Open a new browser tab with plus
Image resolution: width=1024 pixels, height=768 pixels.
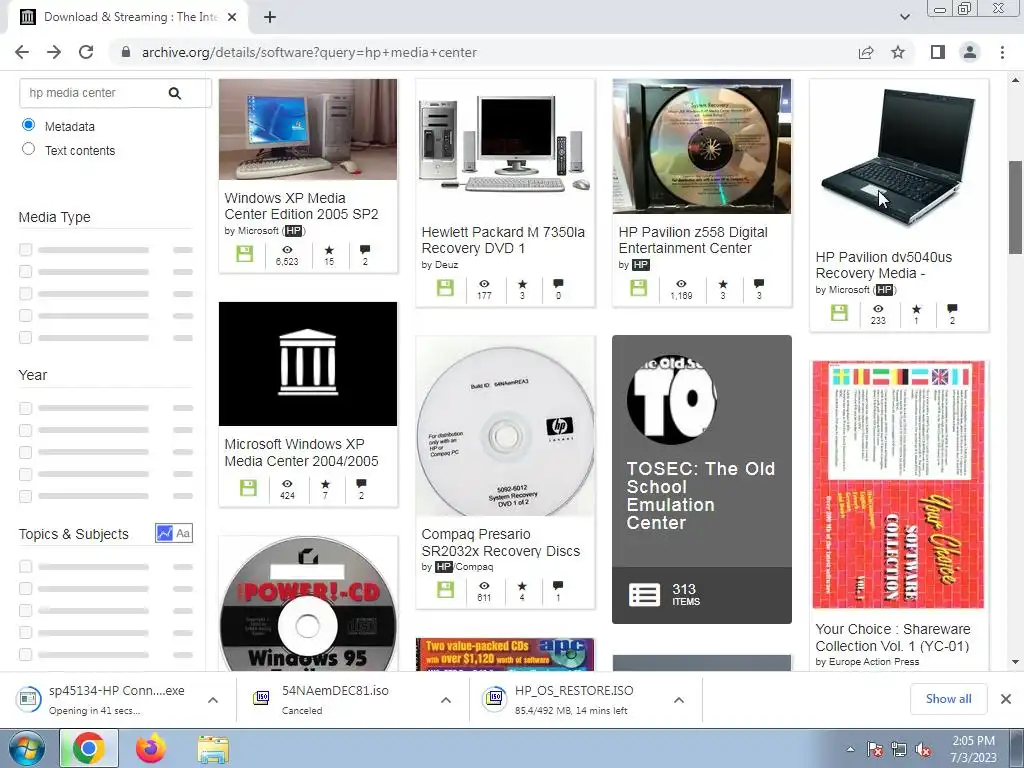(270, 17)
